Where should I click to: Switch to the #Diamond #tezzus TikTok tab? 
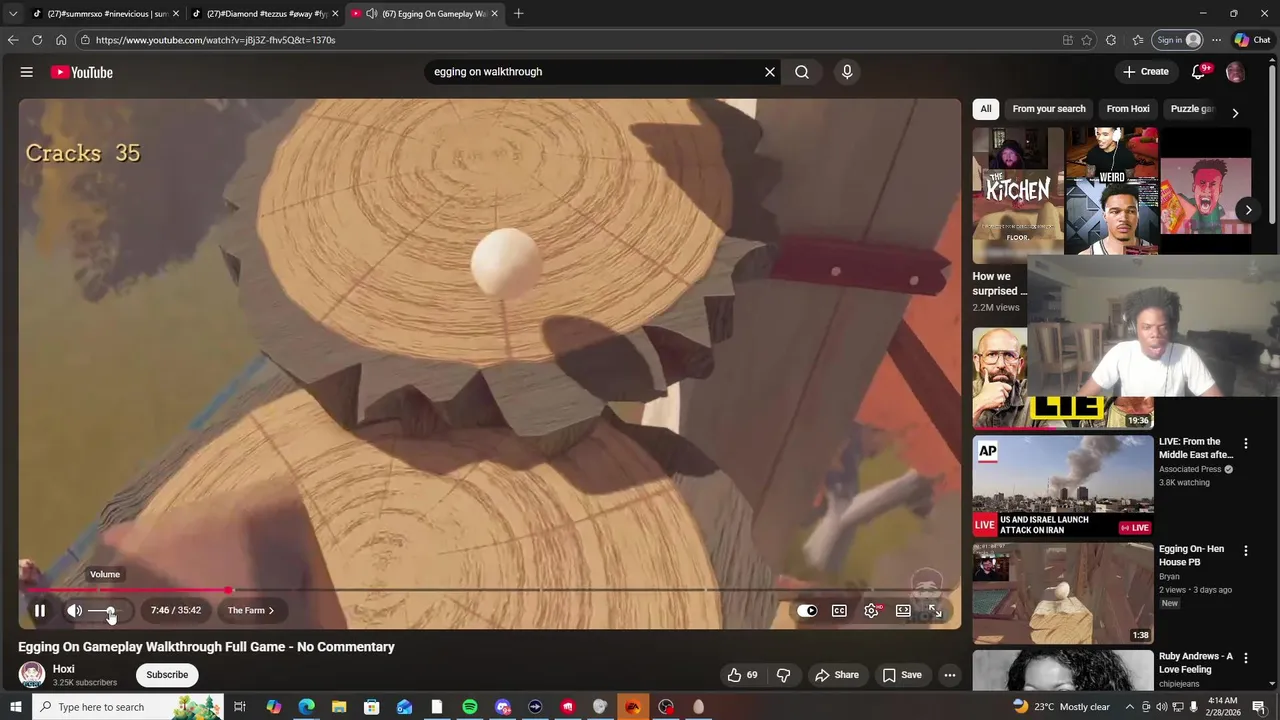[264, 14]
